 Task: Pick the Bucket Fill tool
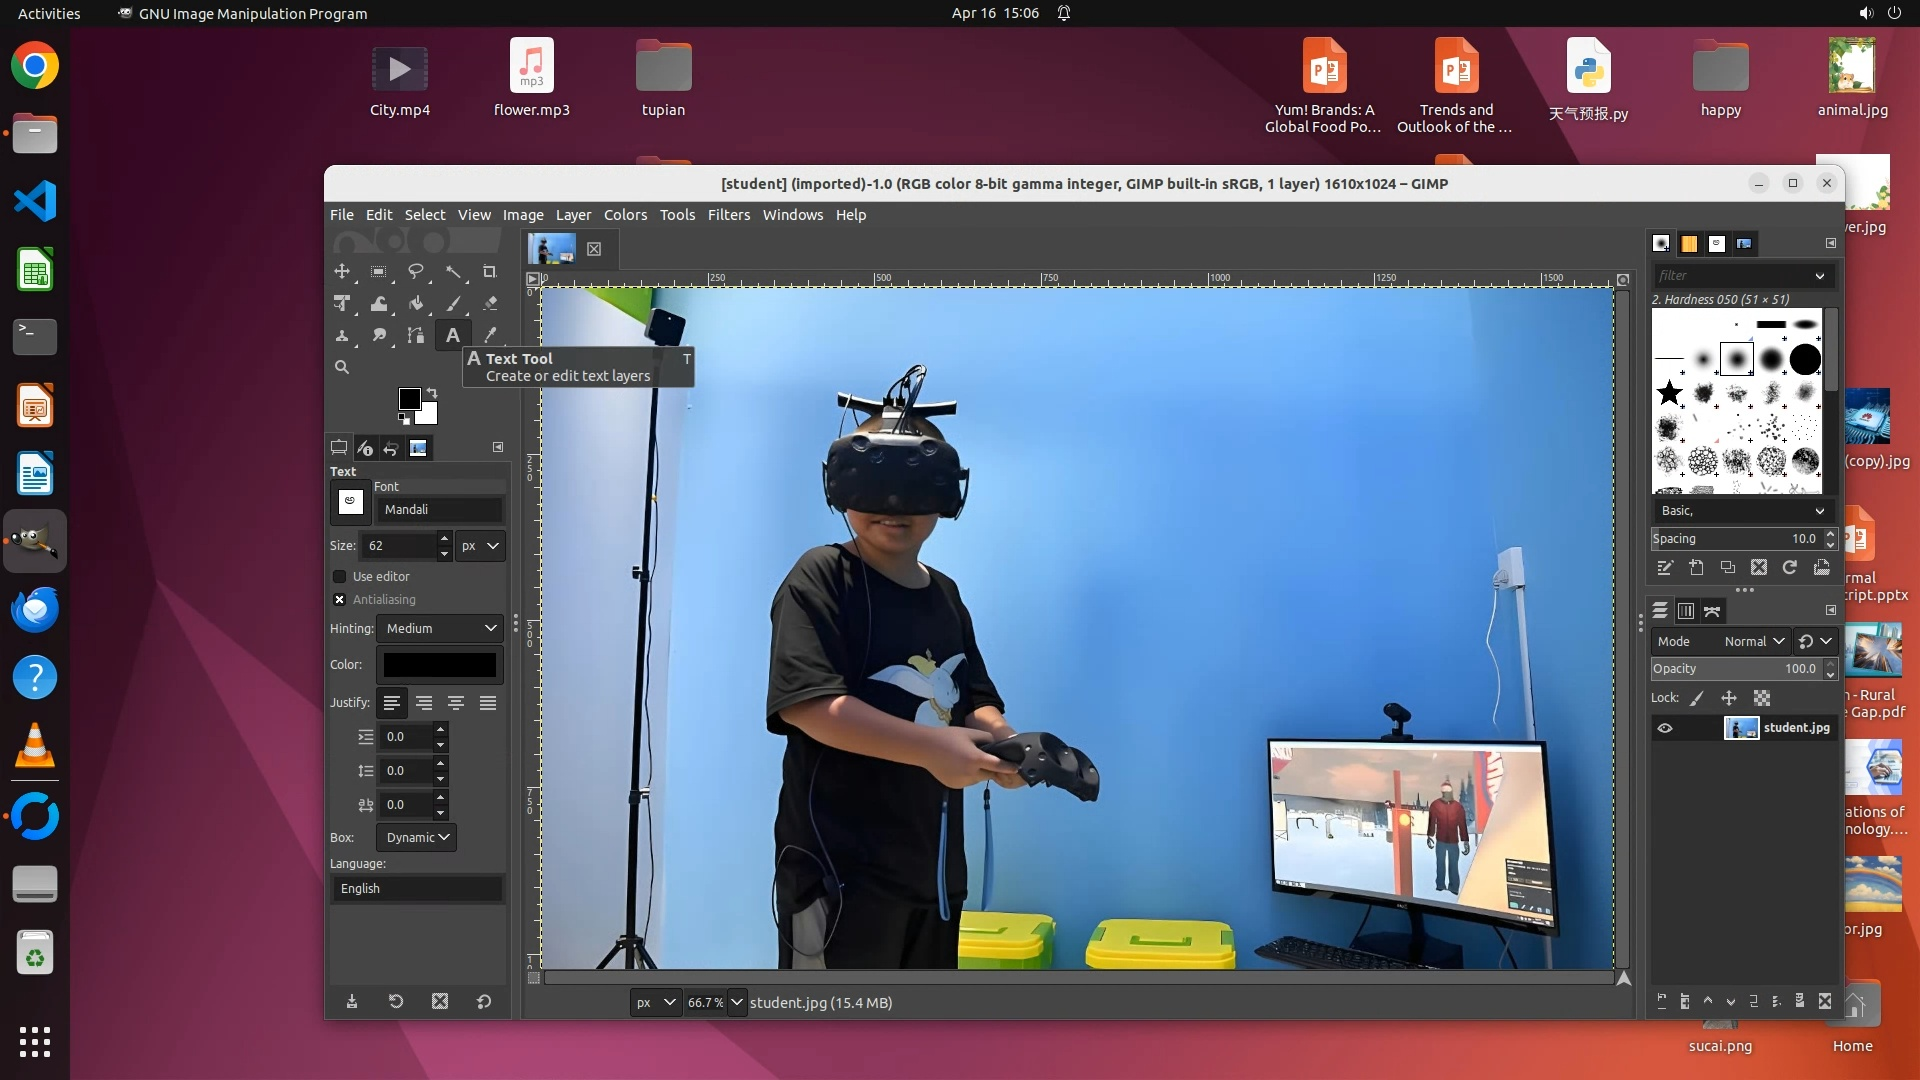tap(416, 303)
